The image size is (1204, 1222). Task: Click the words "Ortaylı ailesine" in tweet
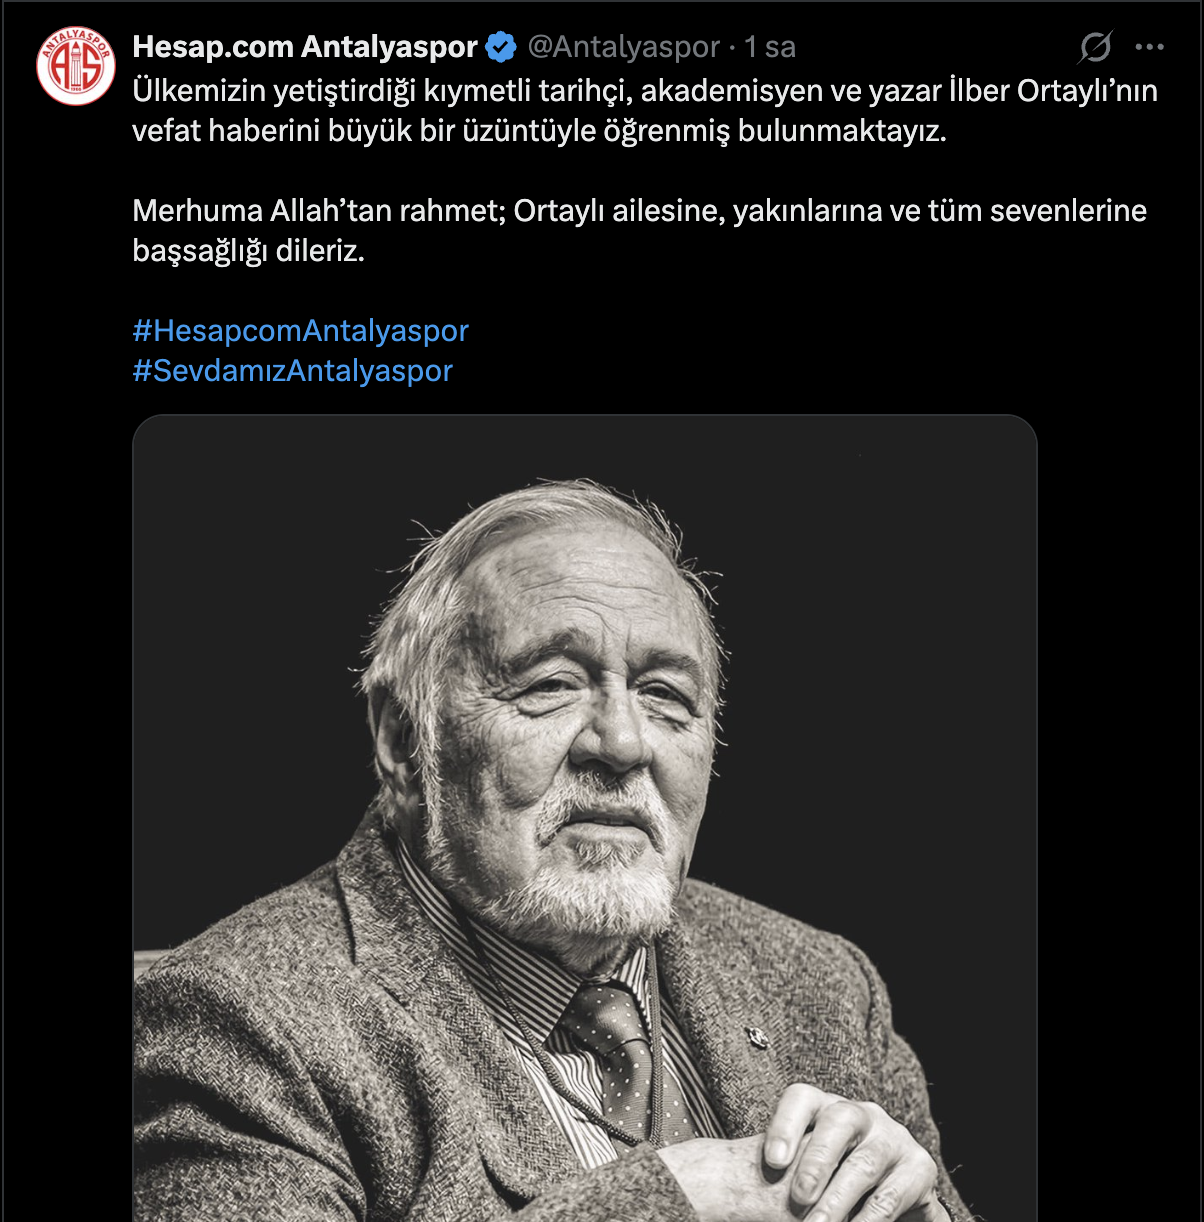click(x=619, y=211)
